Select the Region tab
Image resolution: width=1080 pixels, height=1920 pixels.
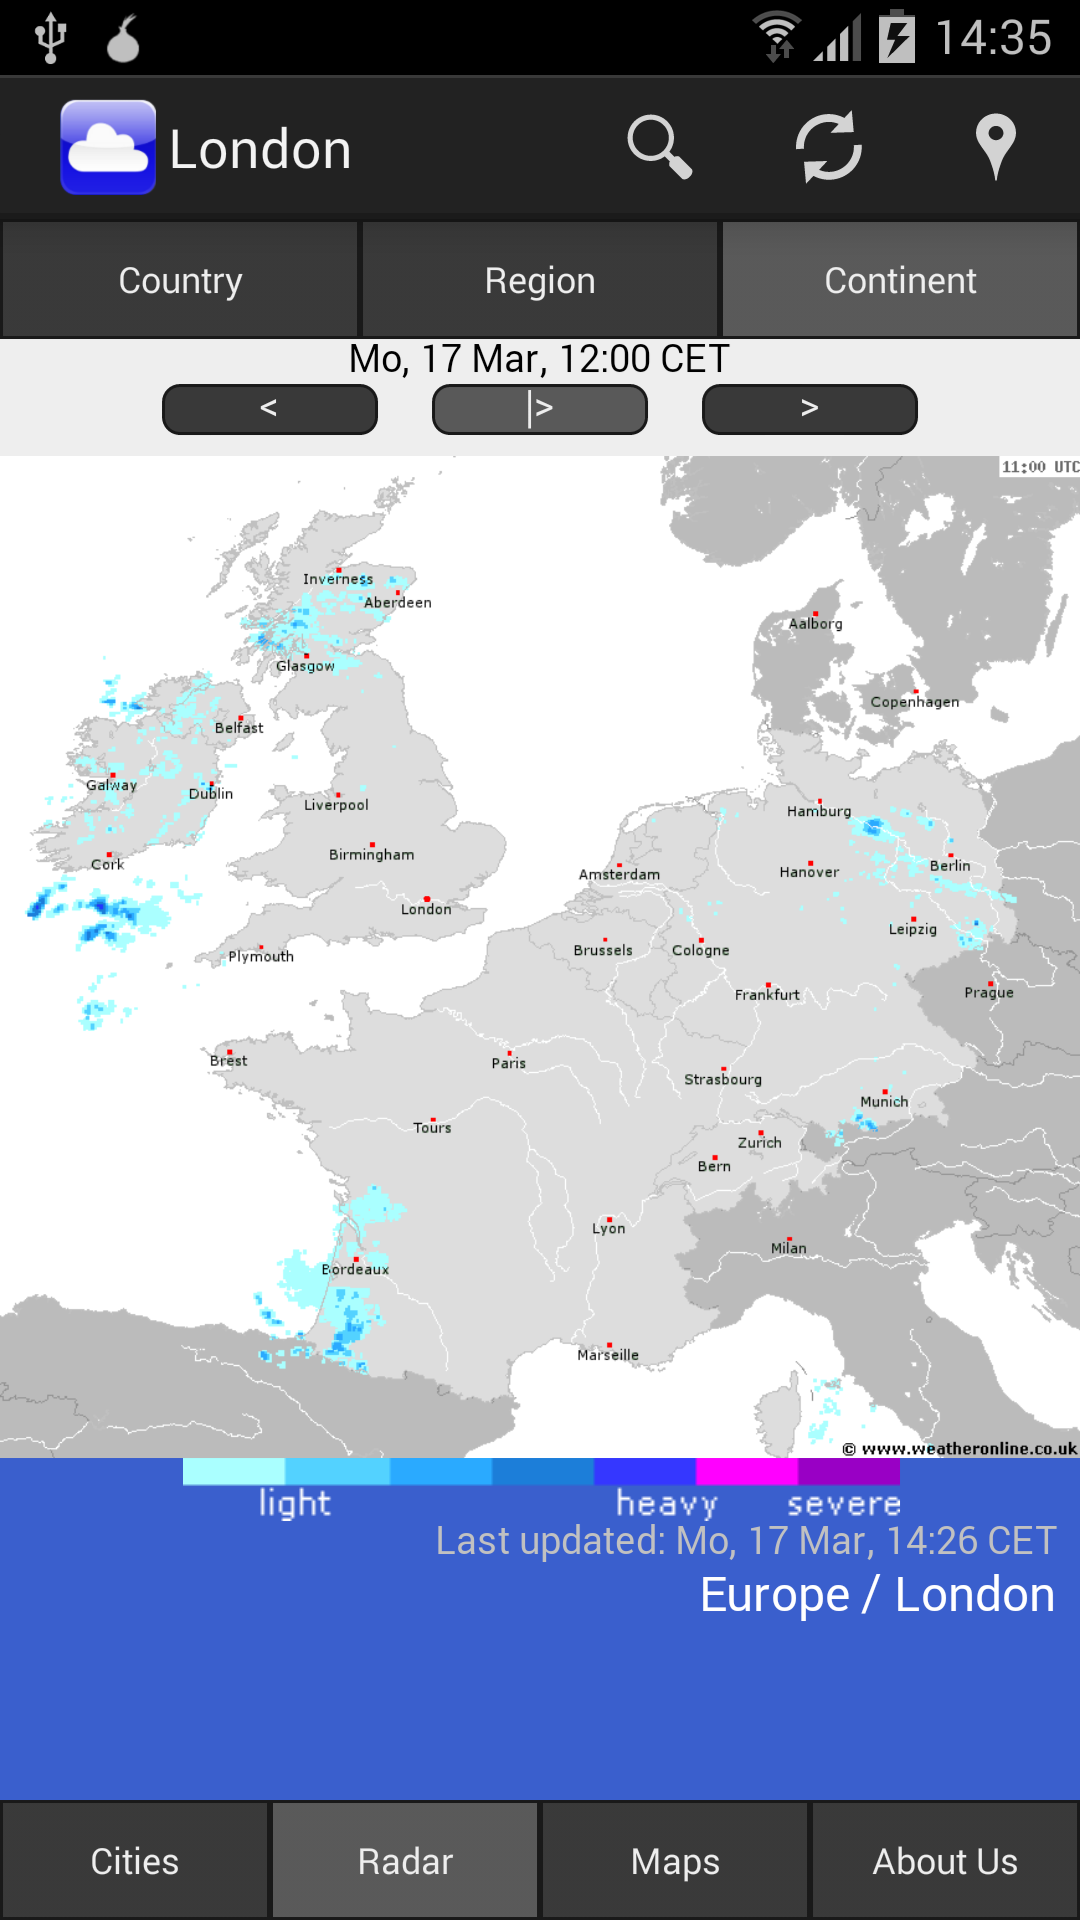point(540,280)
